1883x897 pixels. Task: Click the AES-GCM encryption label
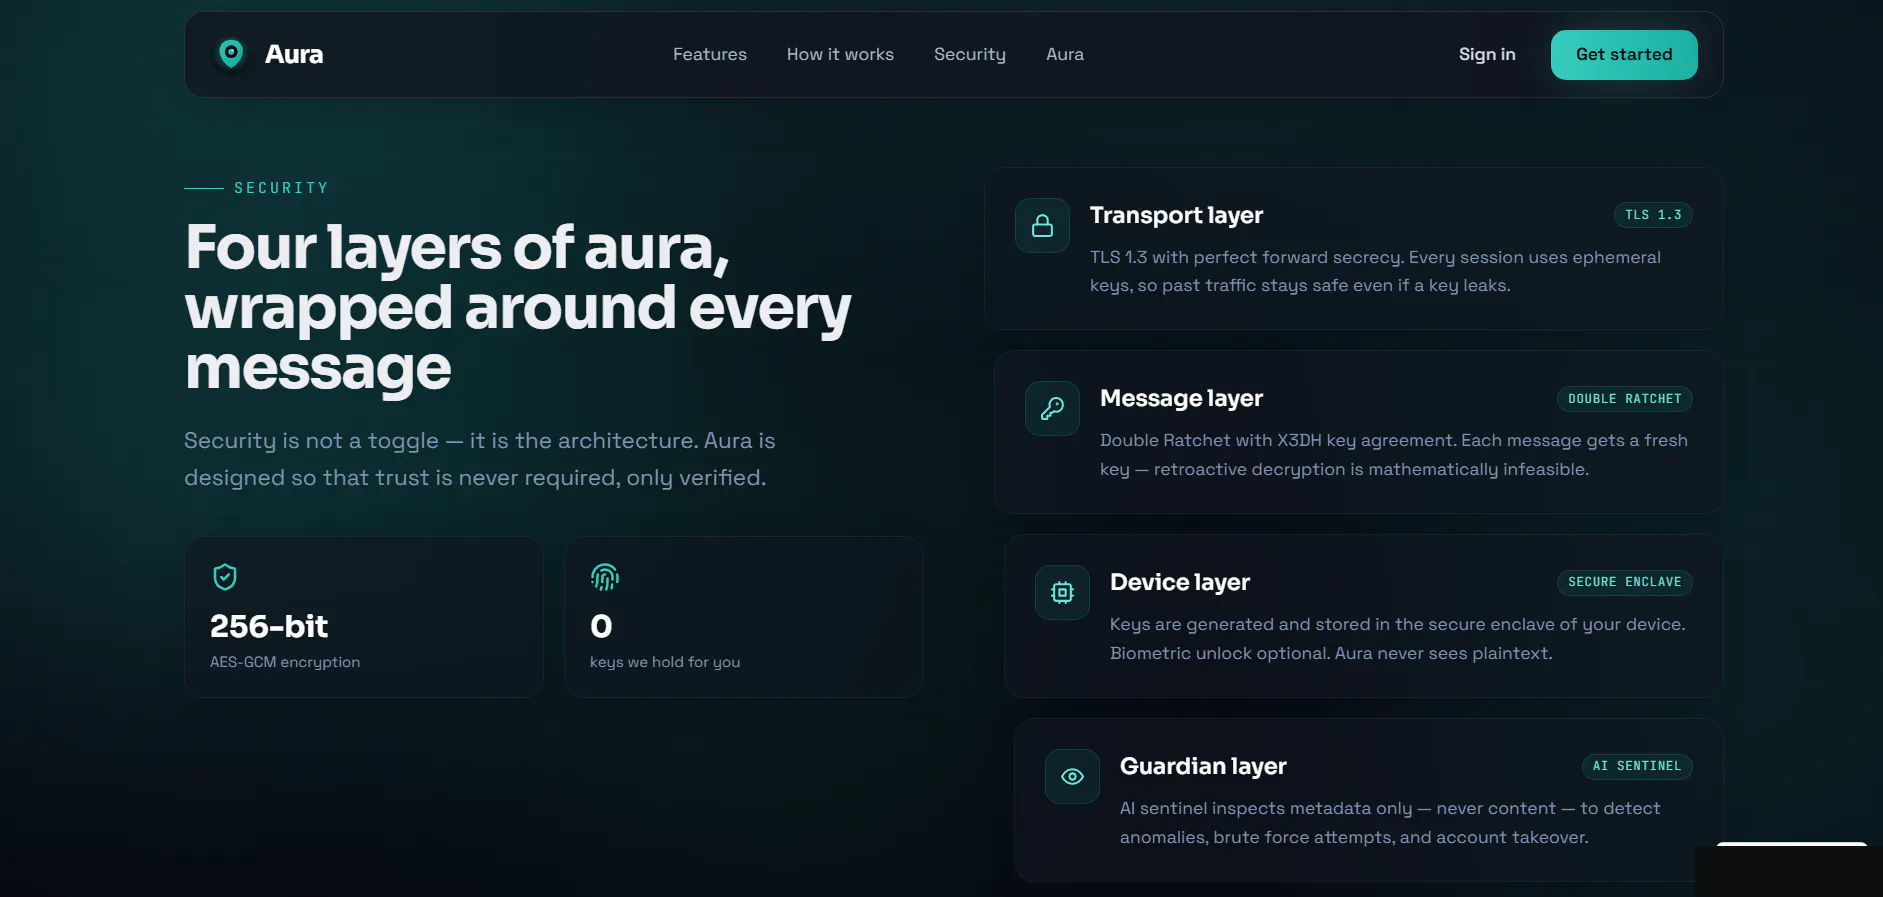coord(285,662)
